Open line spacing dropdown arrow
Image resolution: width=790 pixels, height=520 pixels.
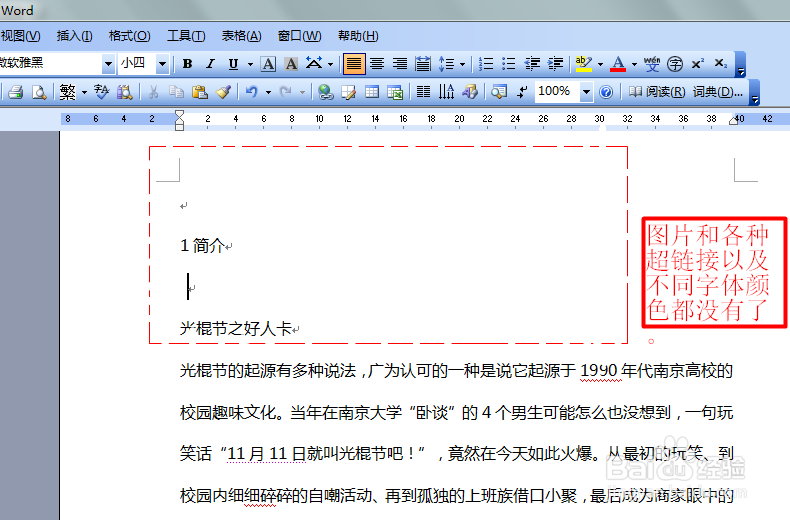462,64
